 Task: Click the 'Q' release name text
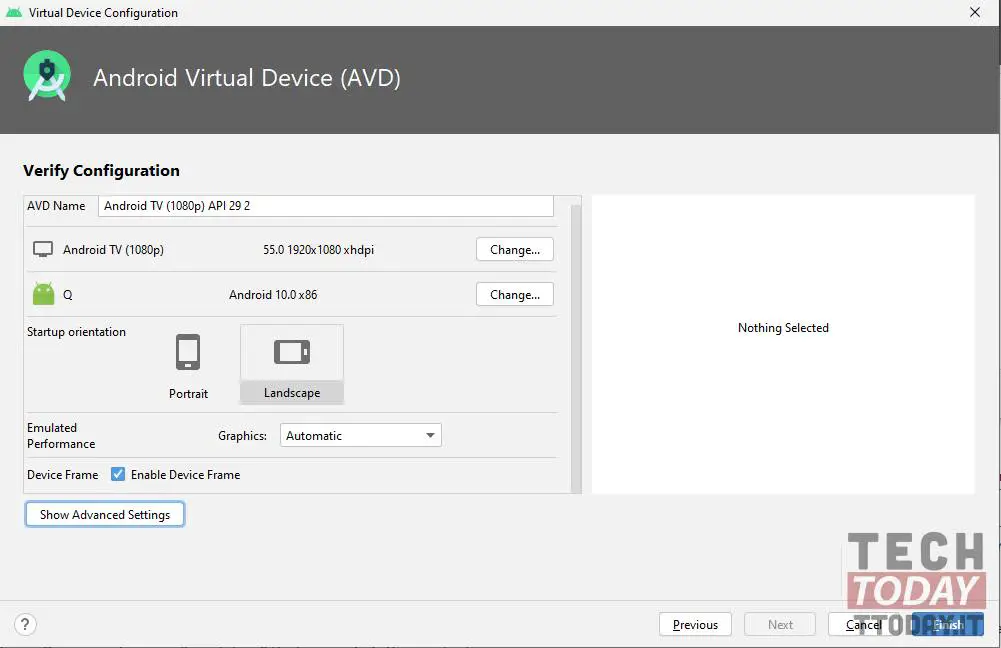click(x=68, y=295)
